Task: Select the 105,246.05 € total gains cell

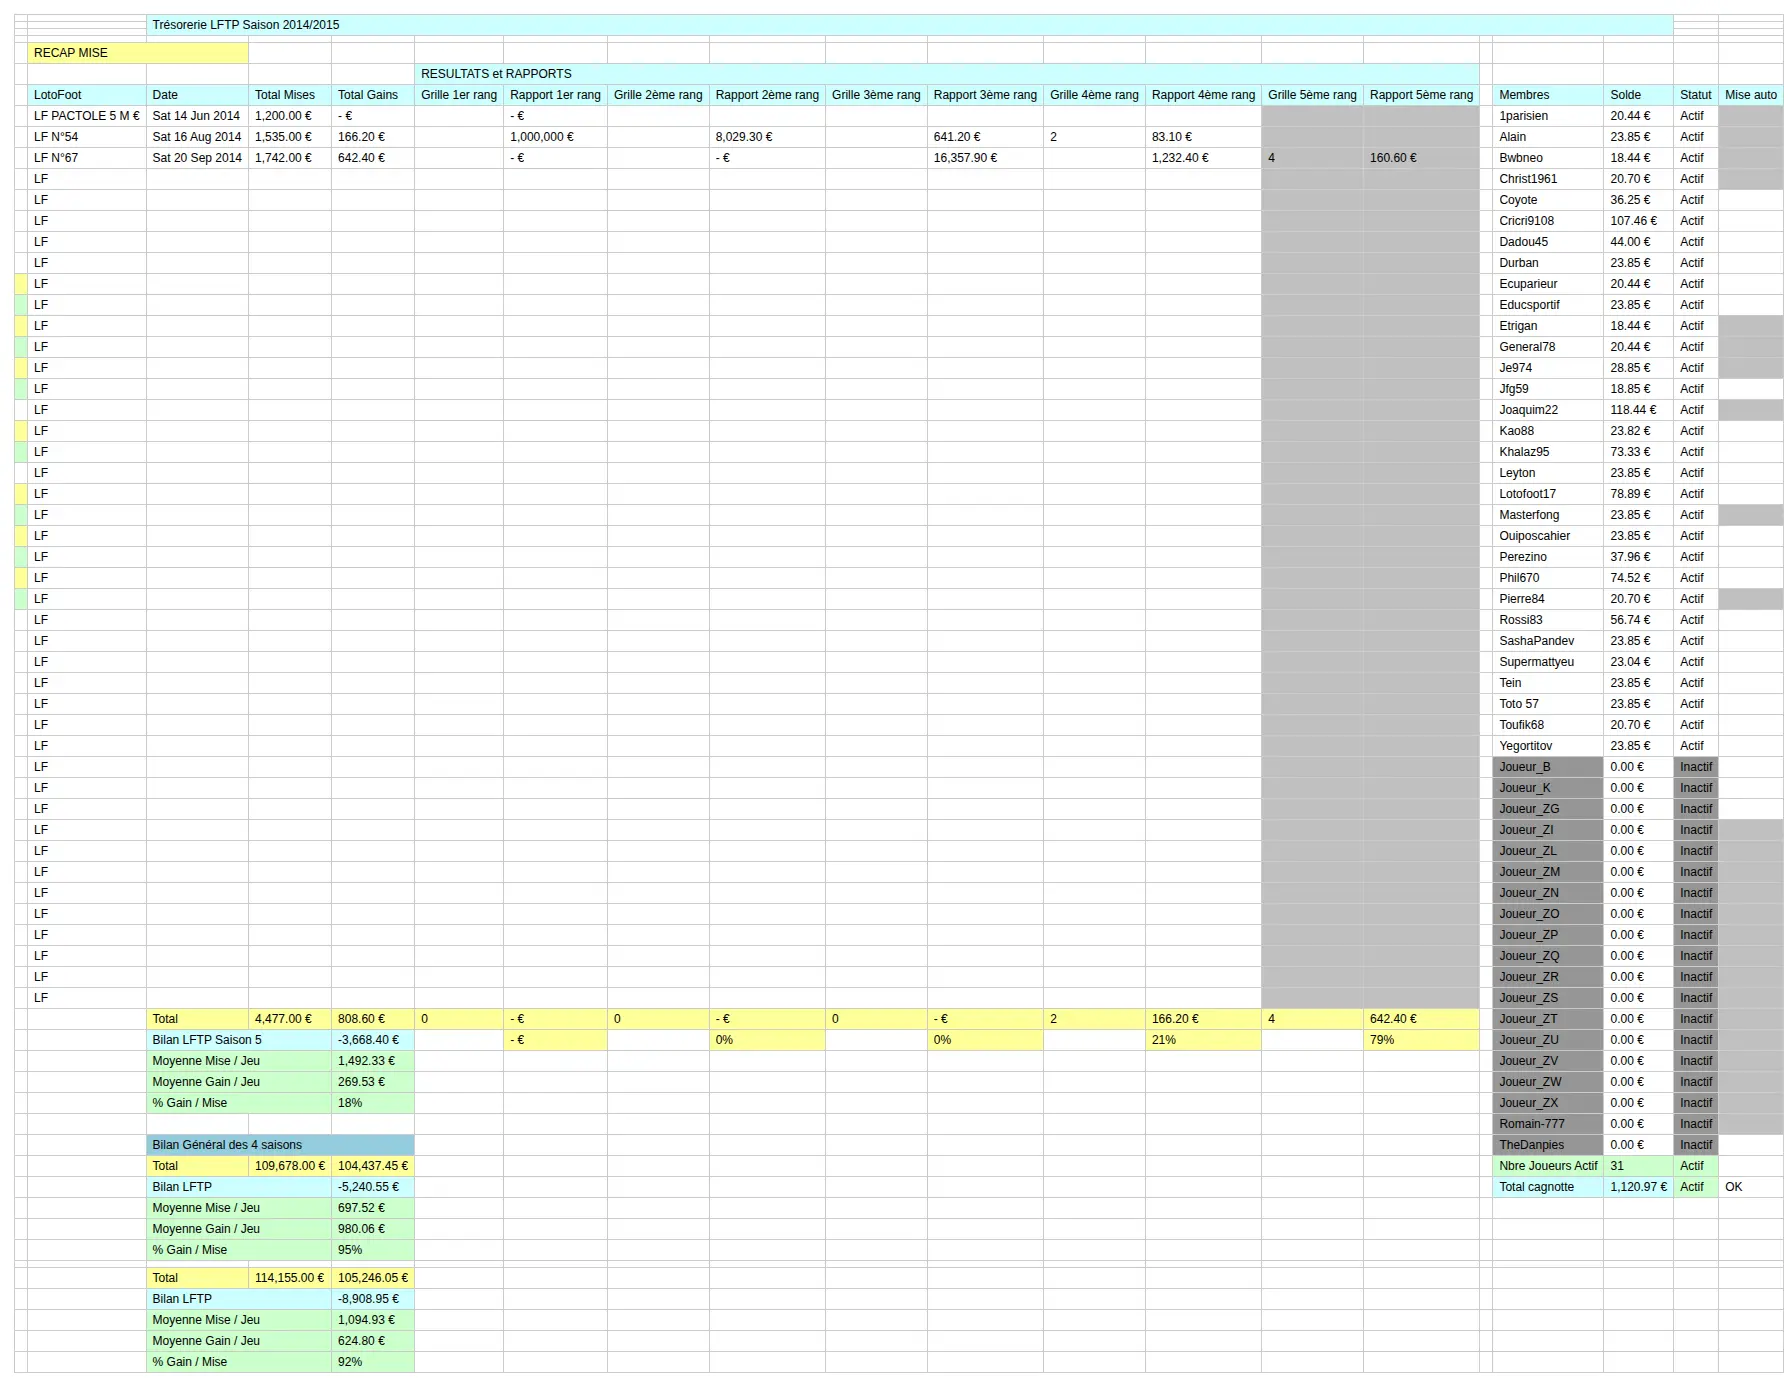Action: pos(373,1278)
